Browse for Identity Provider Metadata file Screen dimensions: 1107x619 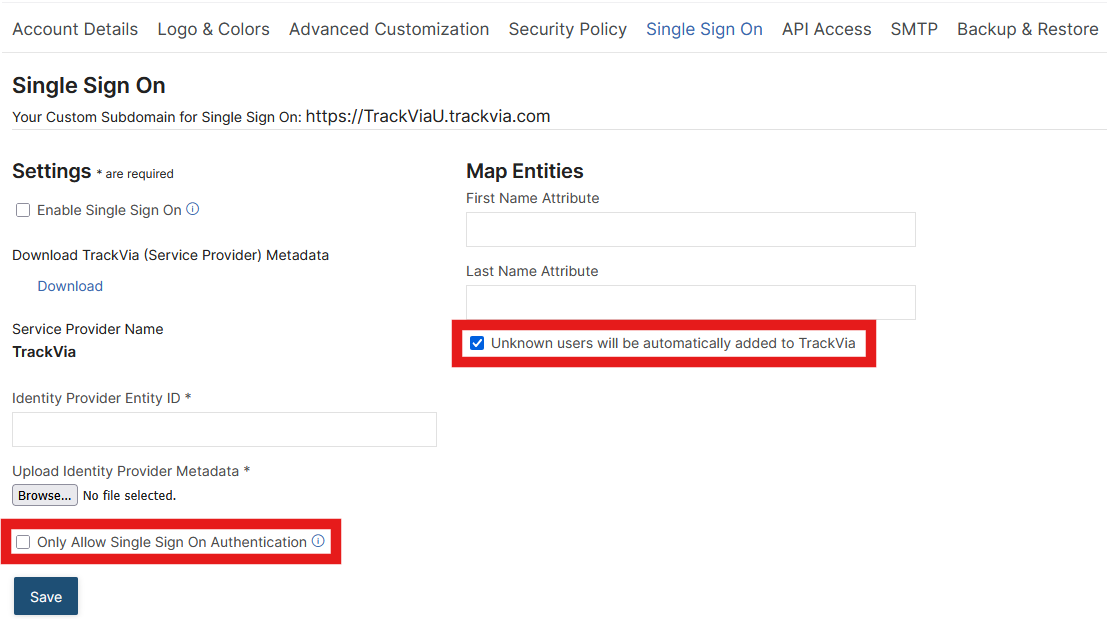click(45, 495)
